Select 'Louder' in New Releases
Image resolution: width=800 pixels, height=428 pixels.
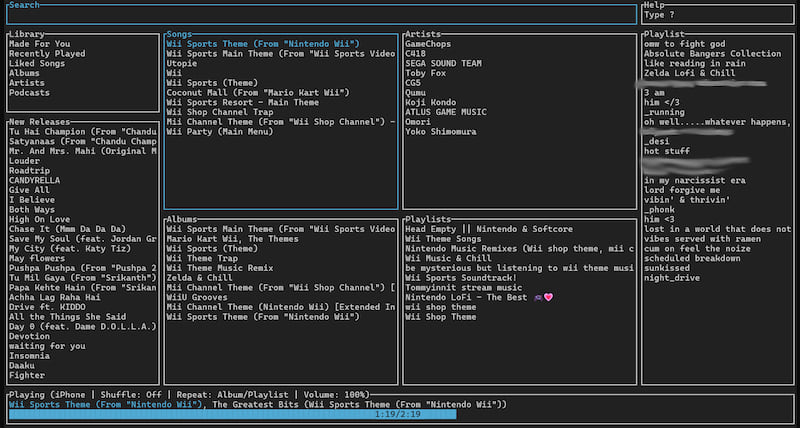coord(24,161)
